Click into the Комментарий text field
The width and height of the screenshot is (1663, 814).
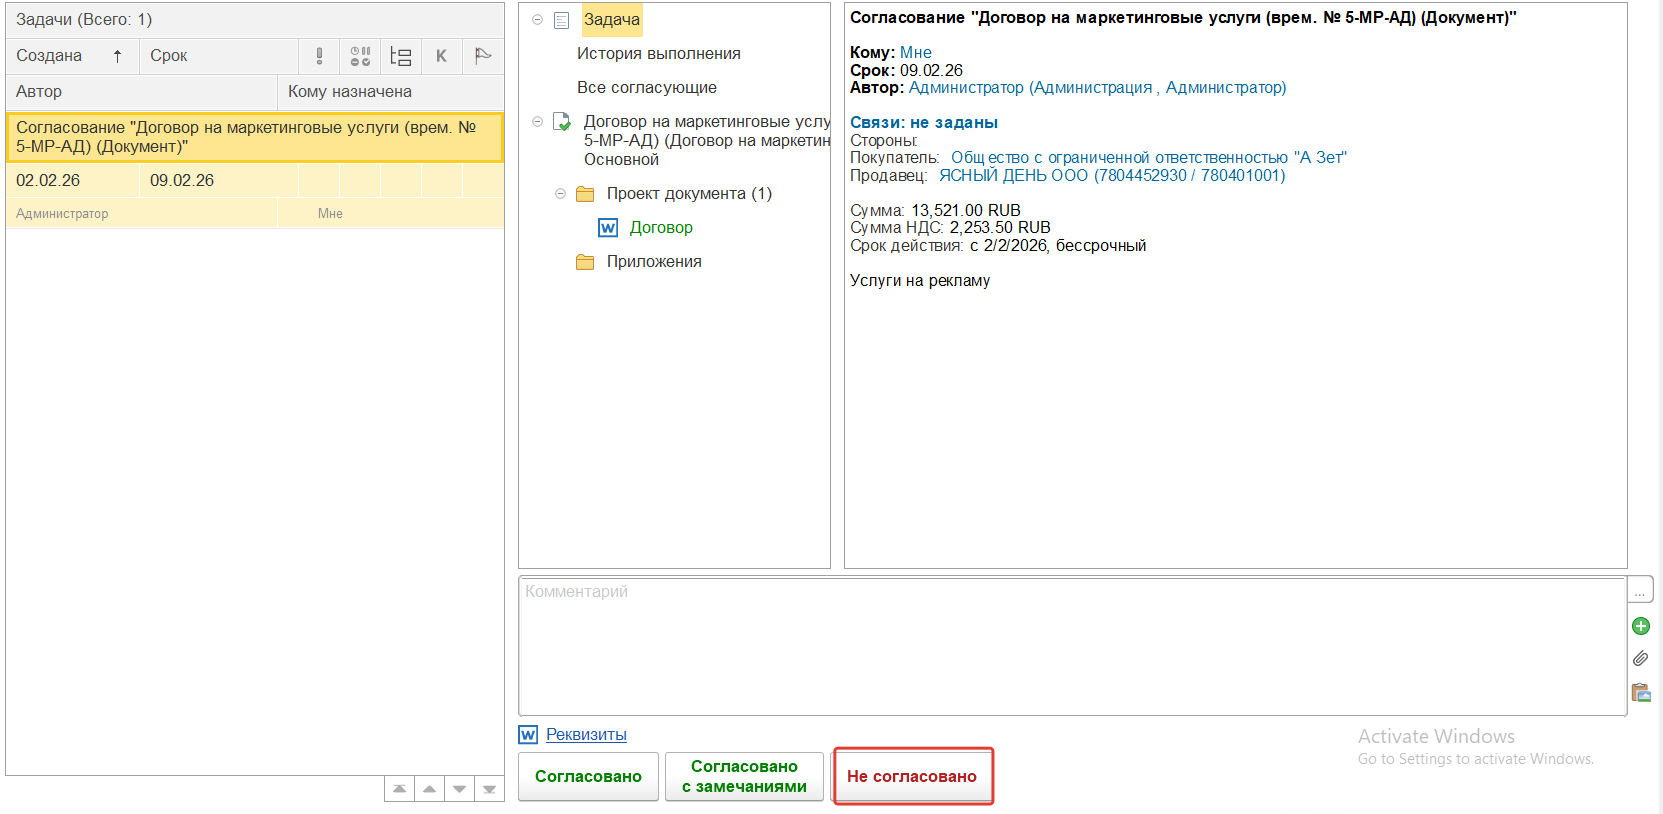tap(1070, 645)
